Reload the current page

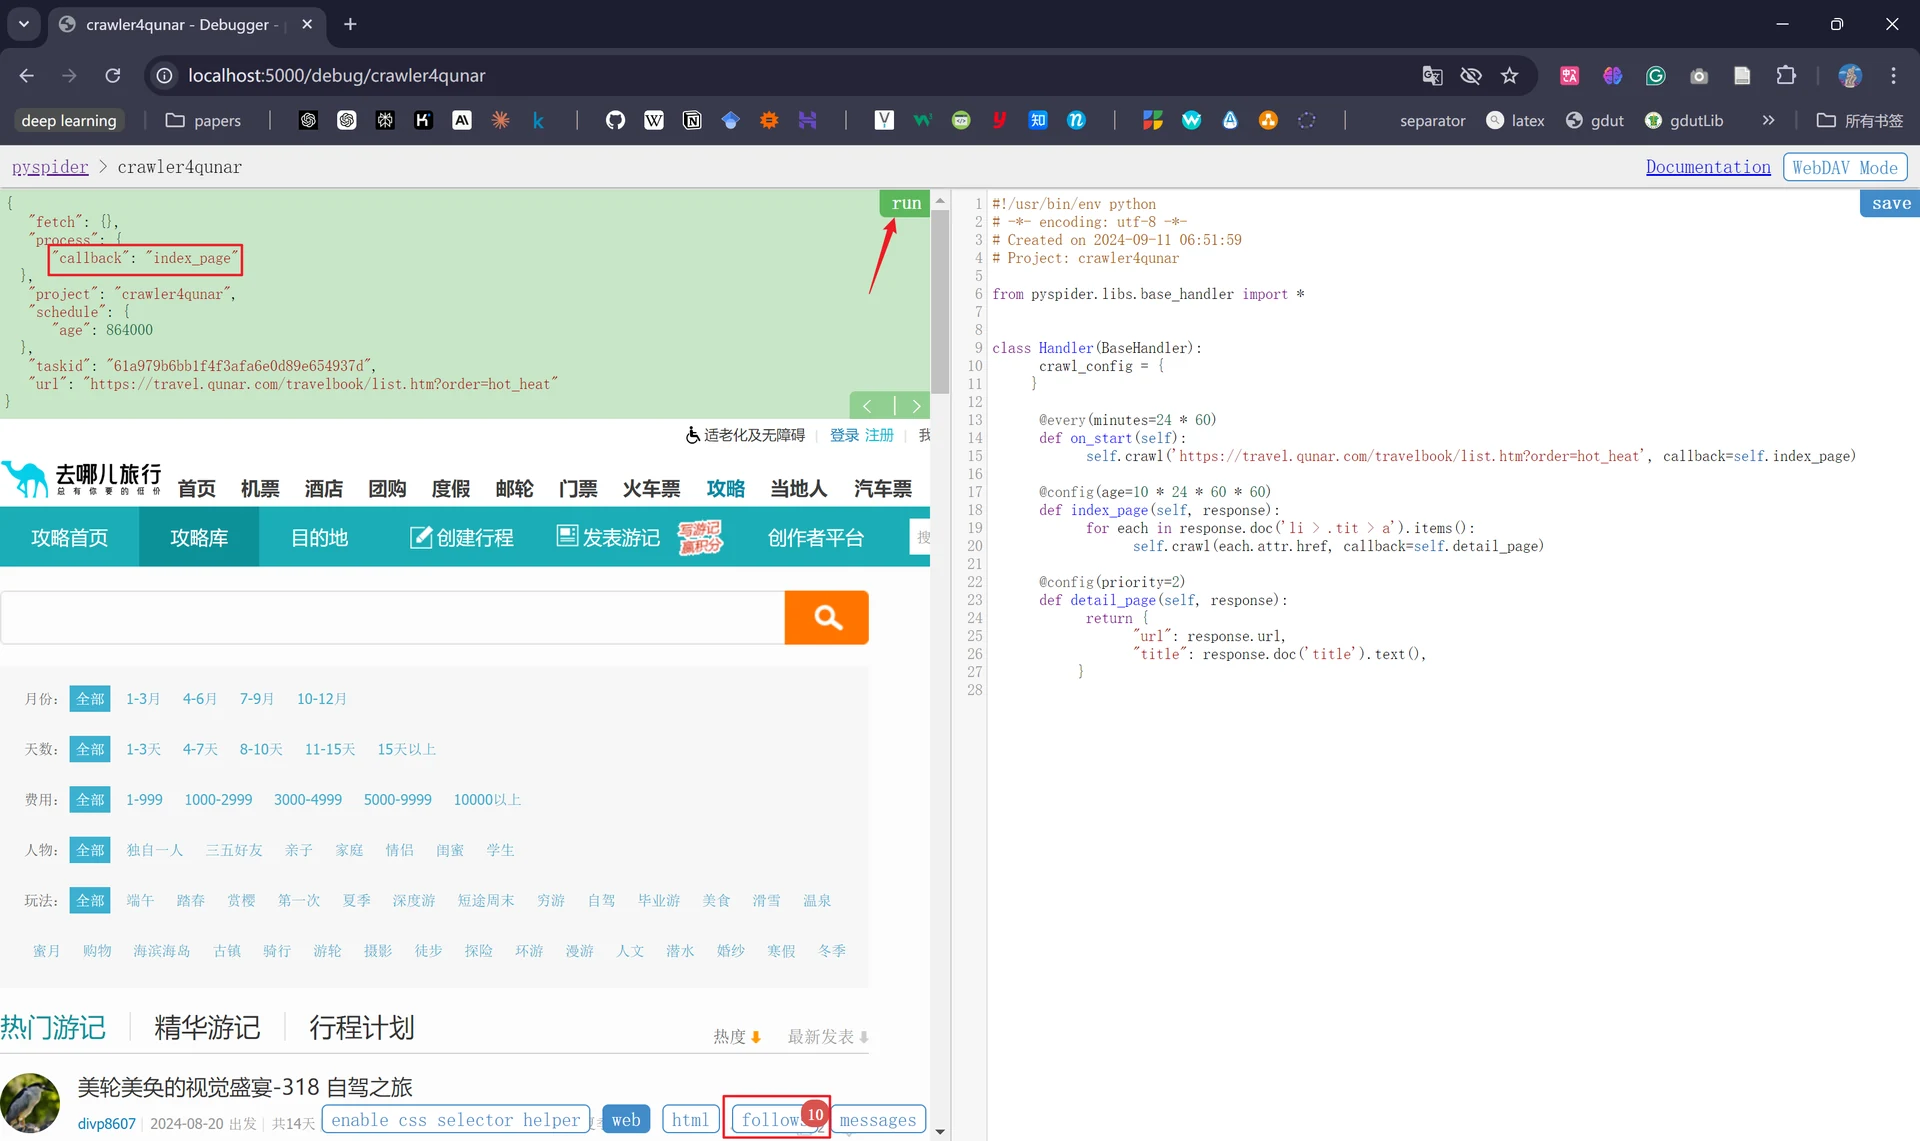(x=113, y=75)
